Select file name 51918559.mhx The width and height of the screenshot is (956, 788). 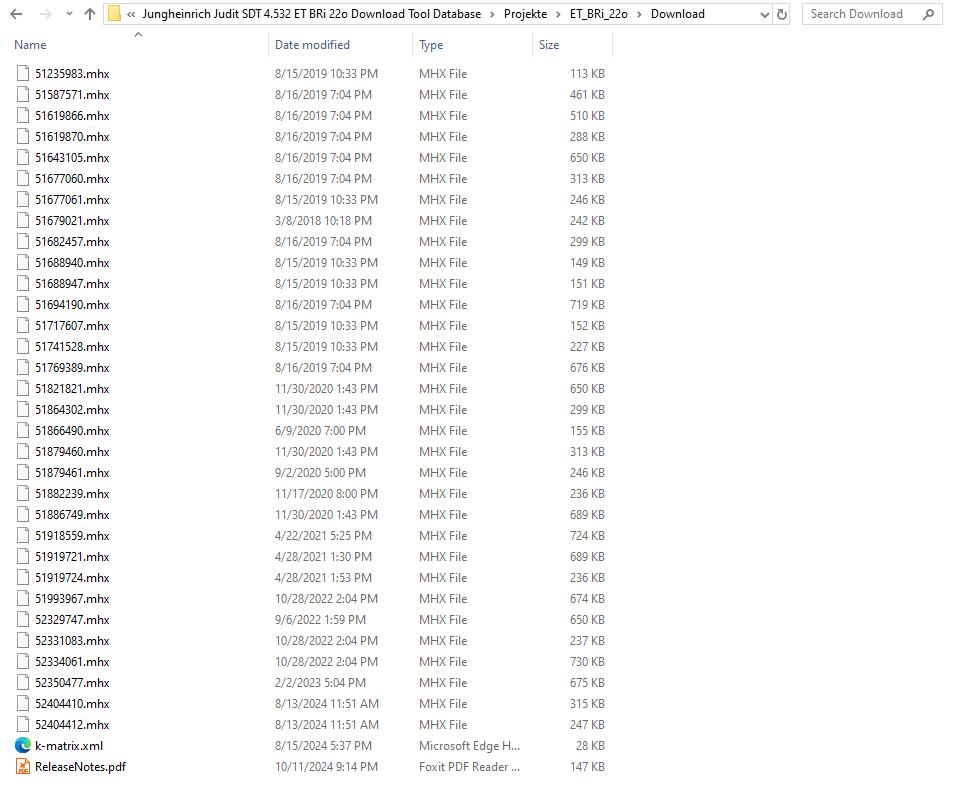click(x=72, y=535)
